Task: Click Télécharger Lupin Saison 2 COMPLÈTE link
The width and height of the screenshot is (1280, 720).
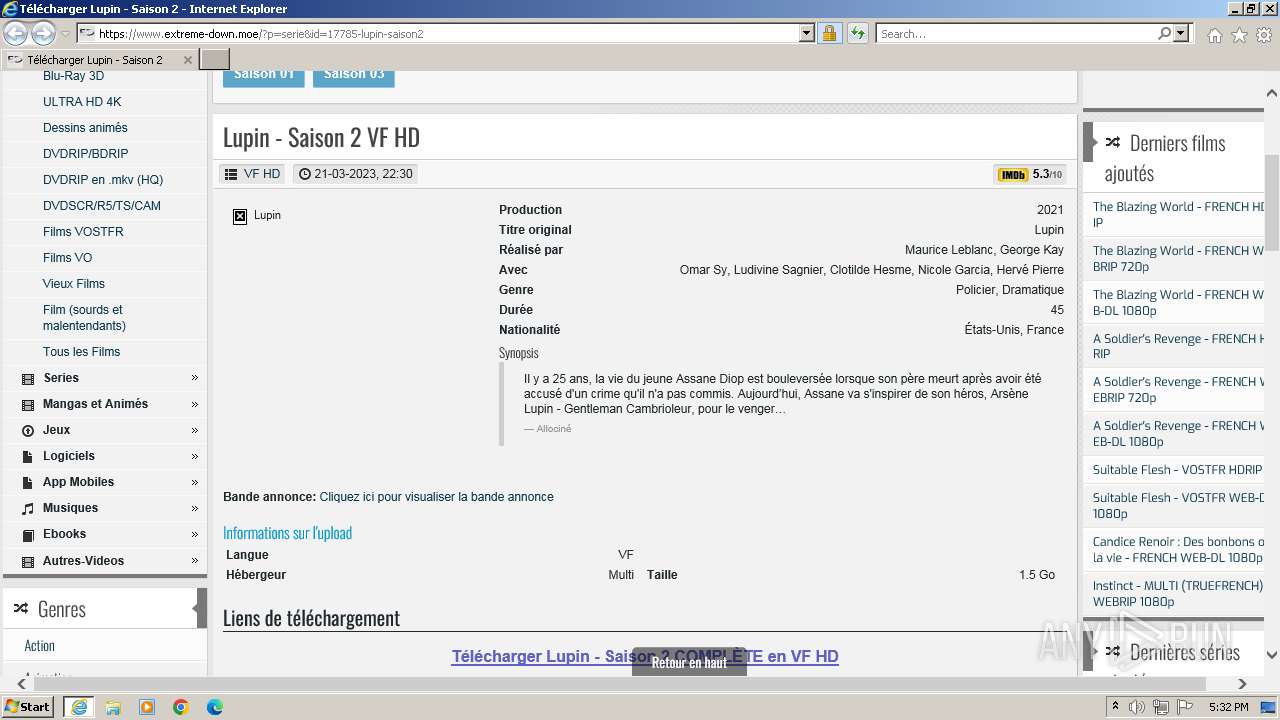Action: (x=645, y=656)
